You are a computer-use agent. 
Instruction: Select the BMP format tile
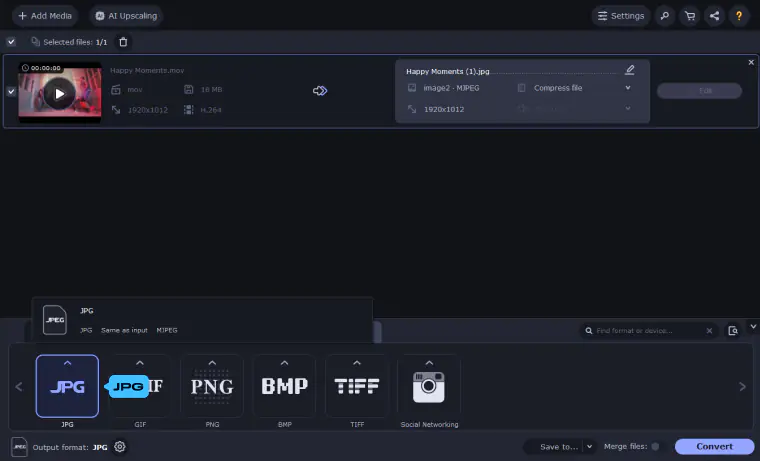[285, 386]
